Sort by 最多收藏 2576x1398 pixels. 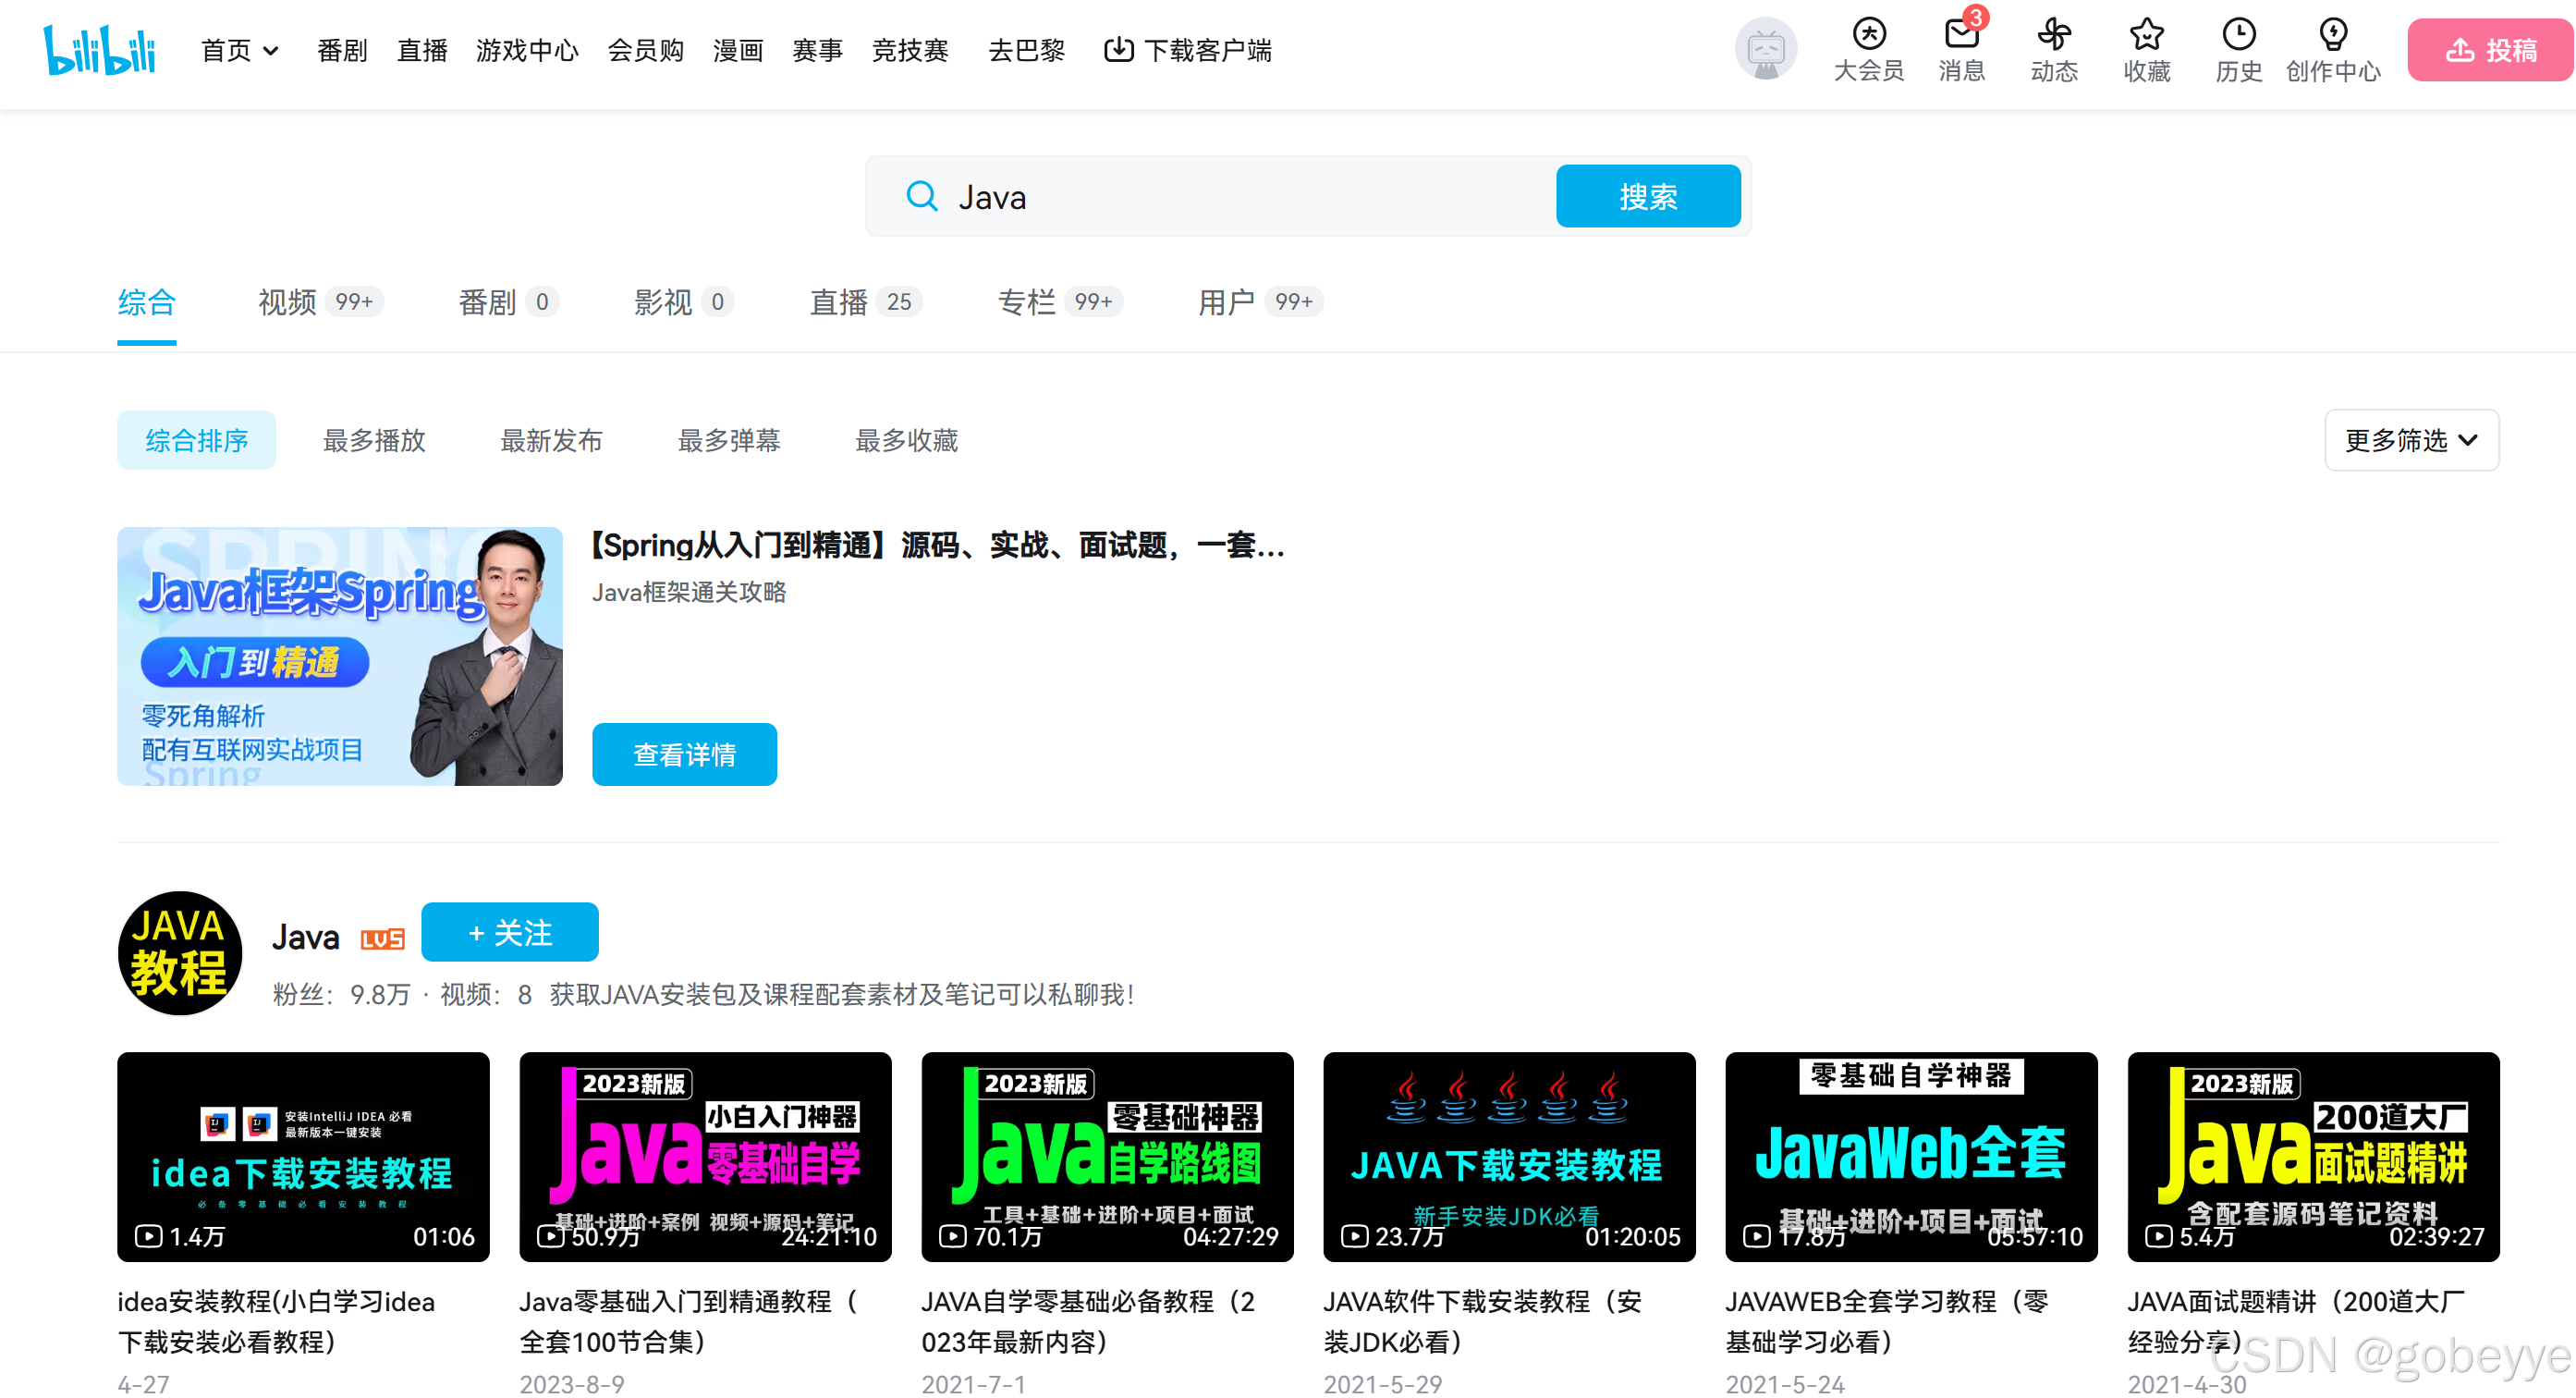pos(906,440)
